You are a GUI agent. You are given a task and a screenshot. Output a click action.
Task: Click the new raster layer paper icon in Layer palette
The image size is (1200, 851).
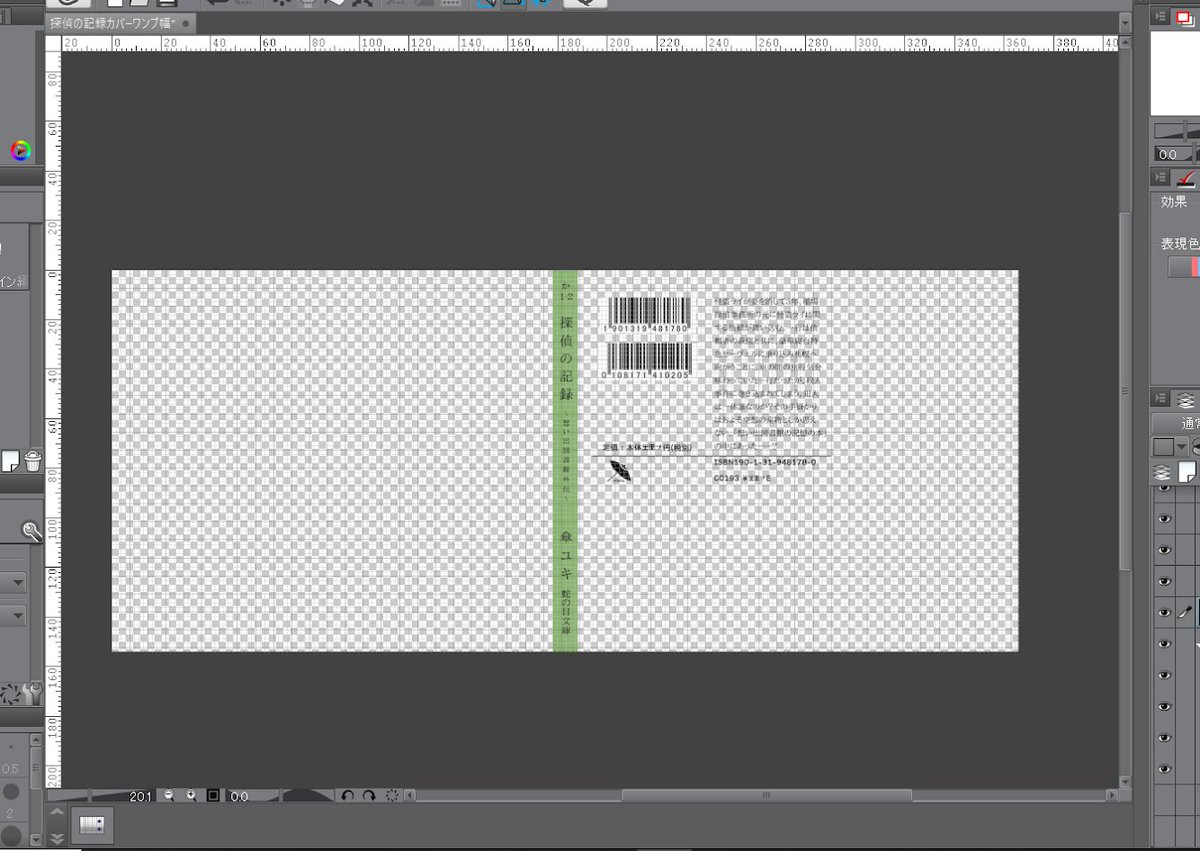tap(1187, 471)
